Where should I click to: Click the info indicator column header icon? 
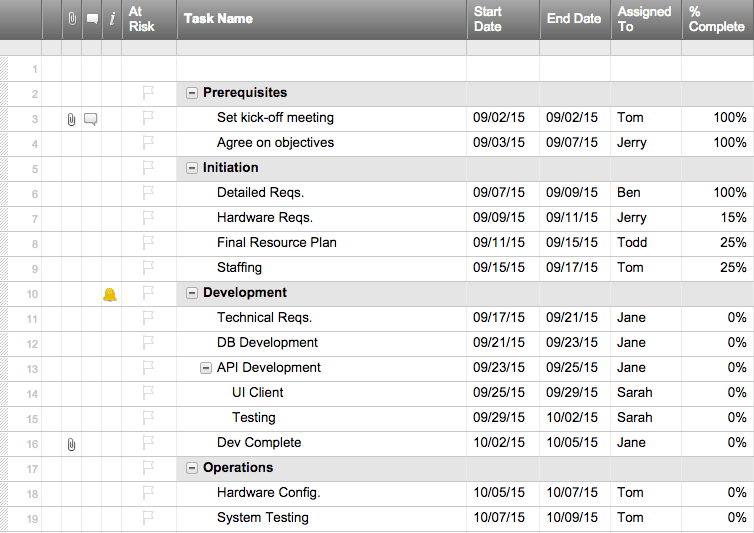112,19
